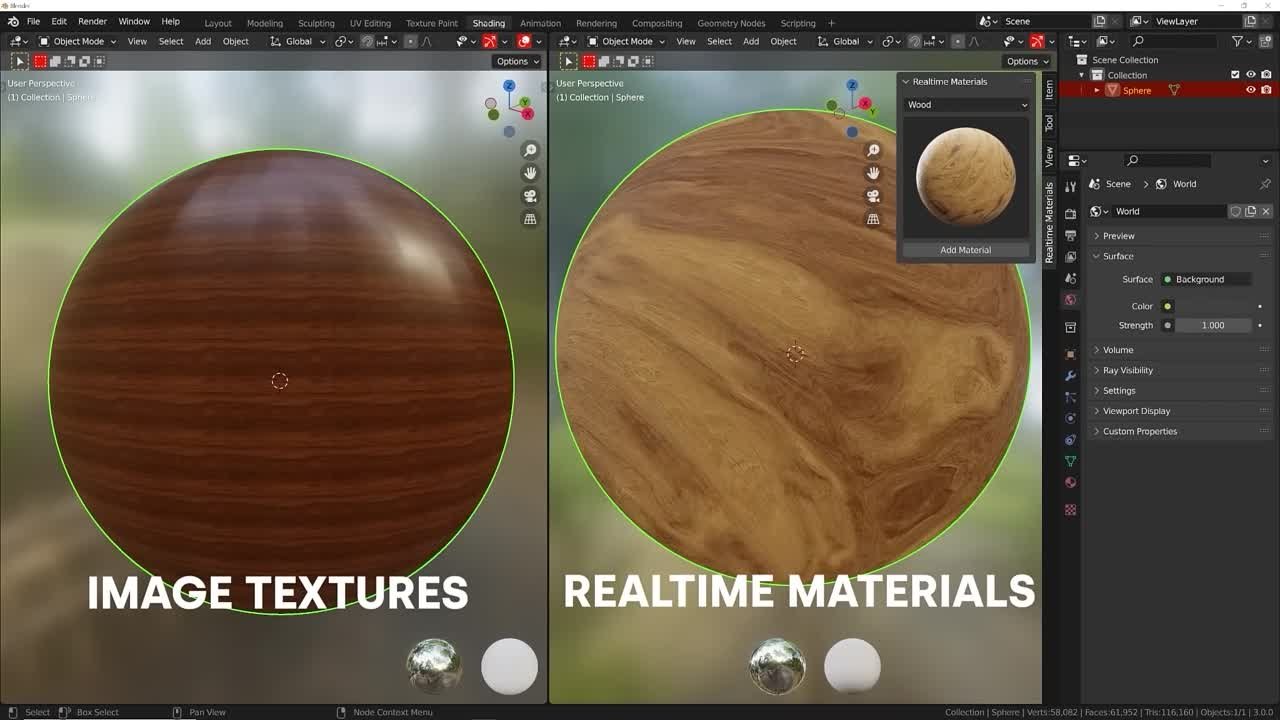
Task: Switch to the Animation workspace tab
Action: [x=540, y=22]
